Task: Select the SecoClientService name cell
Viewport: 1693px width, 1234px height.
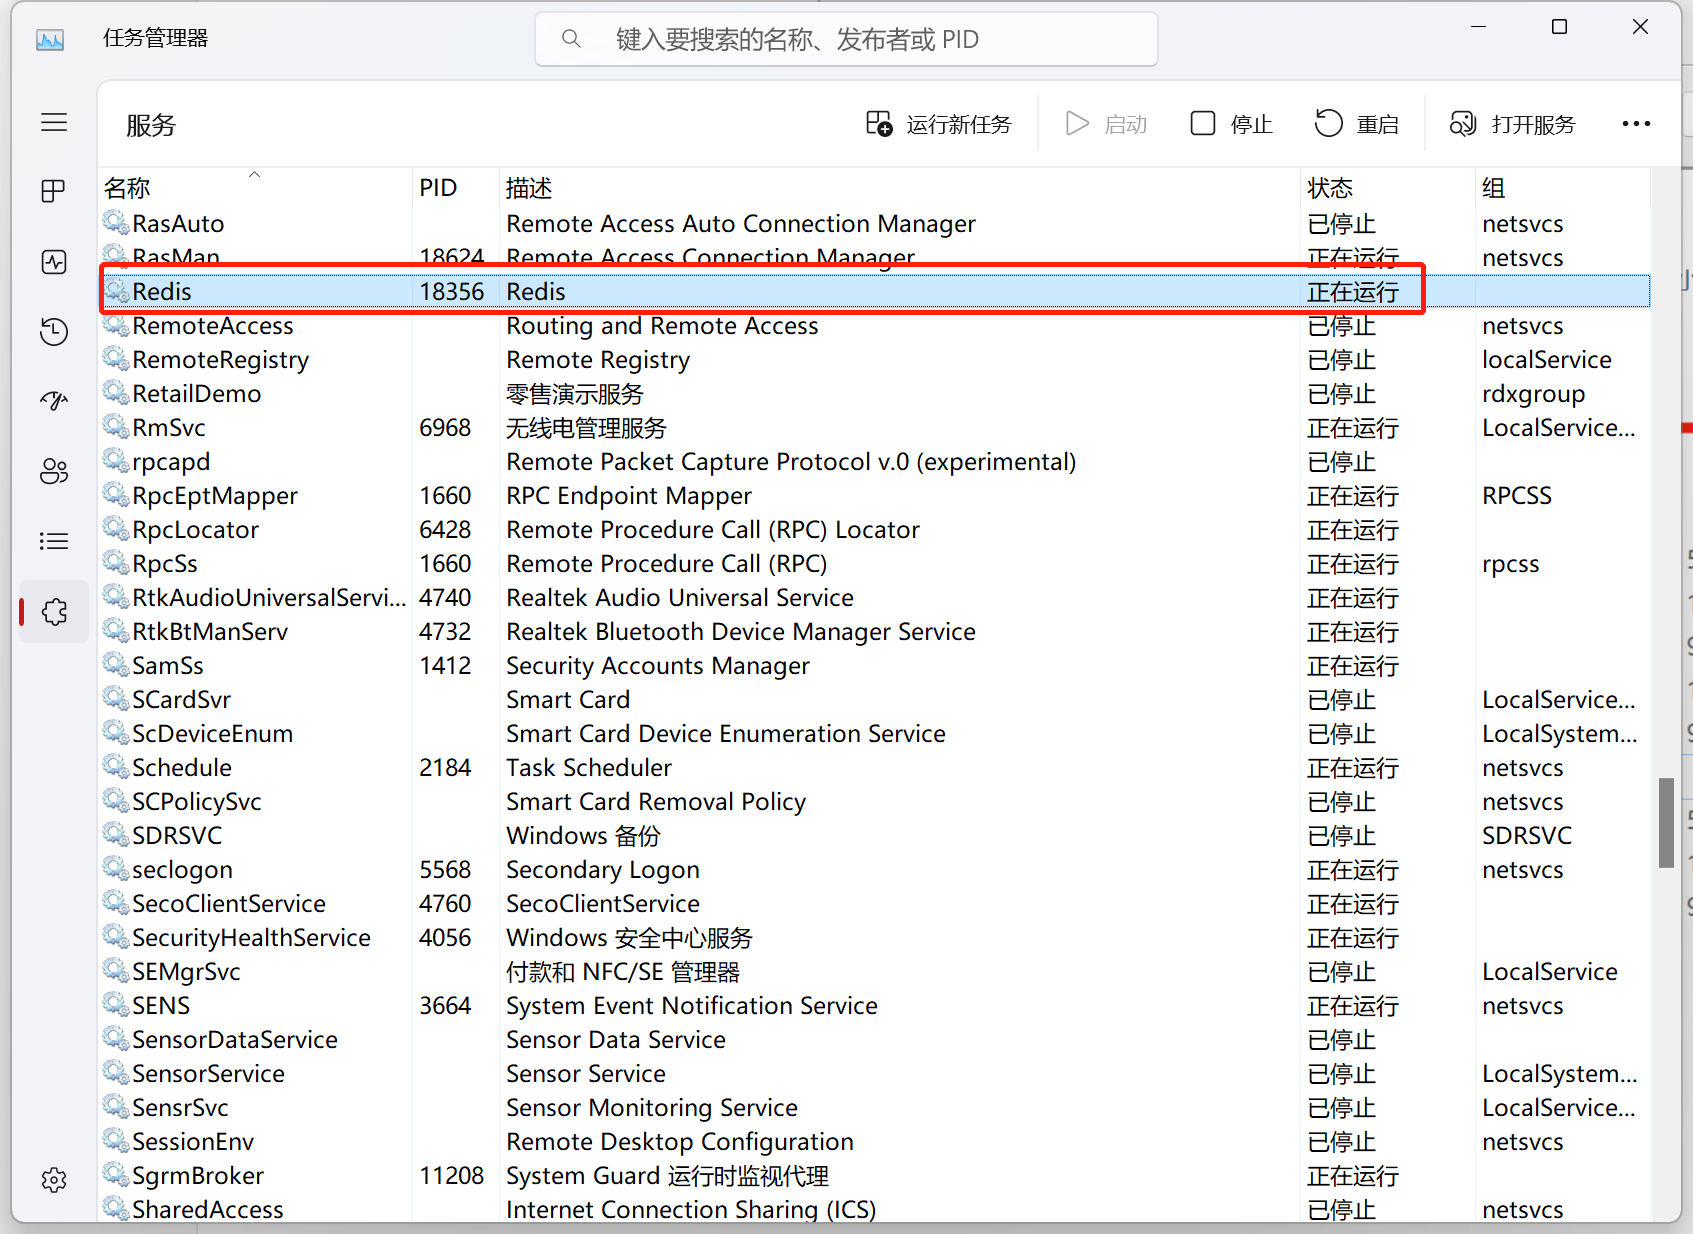Action: click(x=229, y=904)
